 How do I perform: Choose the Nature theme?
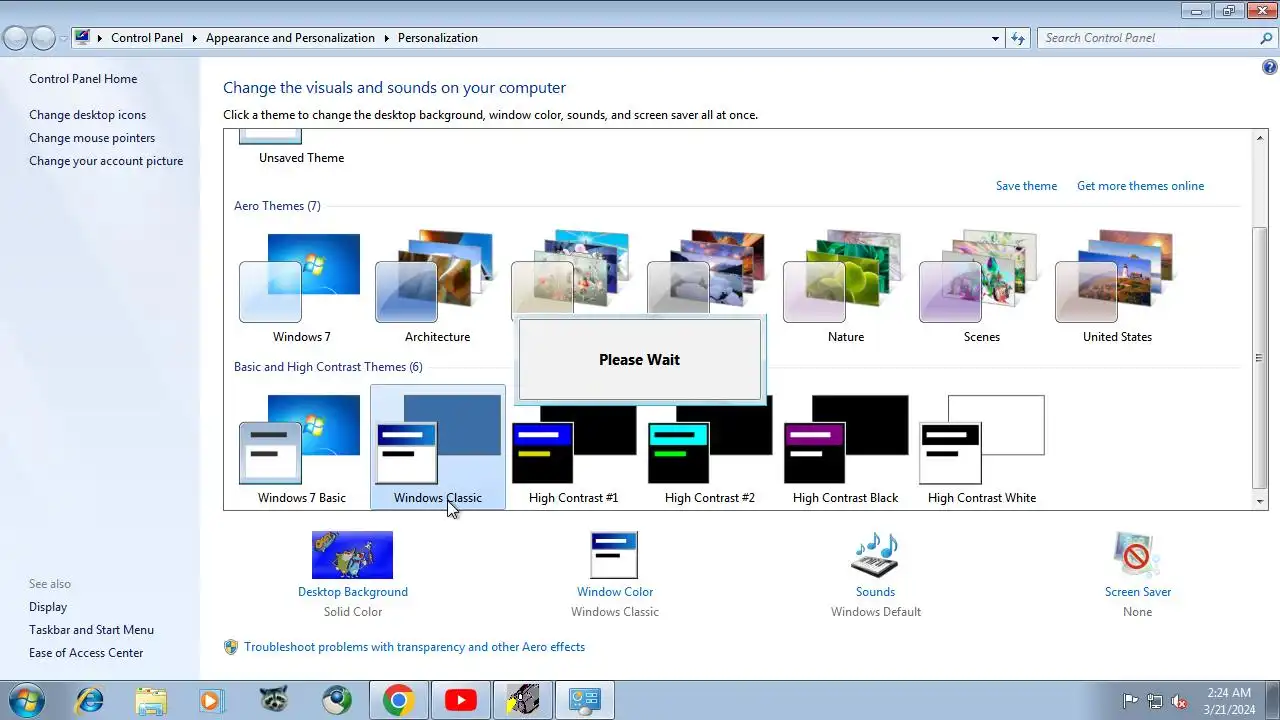845,286
